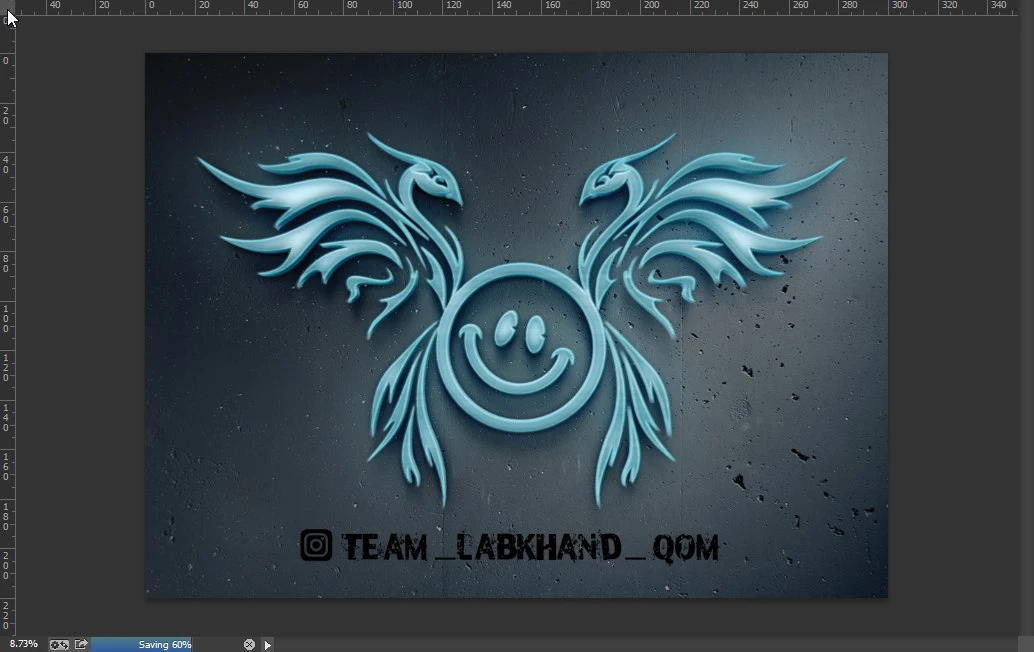Click the vertical ruler on the left
Viewport: 1034px width, 652px height.
pyautogui.click(x=7, y=326)
